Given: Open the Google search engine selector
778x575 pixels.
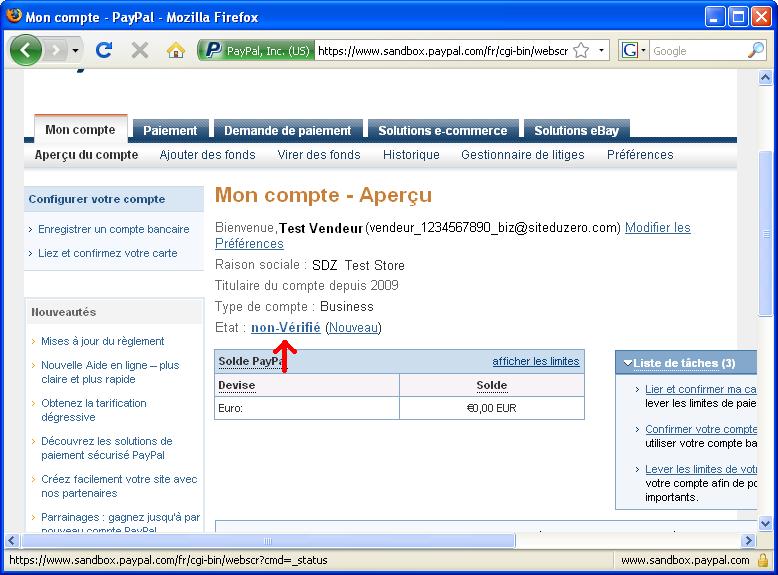Looking at the screenshot, I should click(634, 51).
